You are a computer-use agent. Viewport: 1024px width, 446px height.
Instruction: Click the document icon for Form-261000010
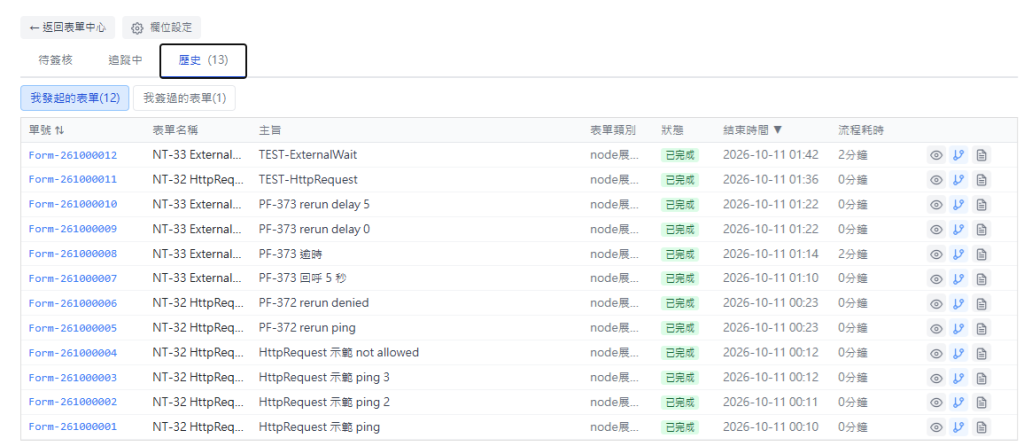coord(981,204)
